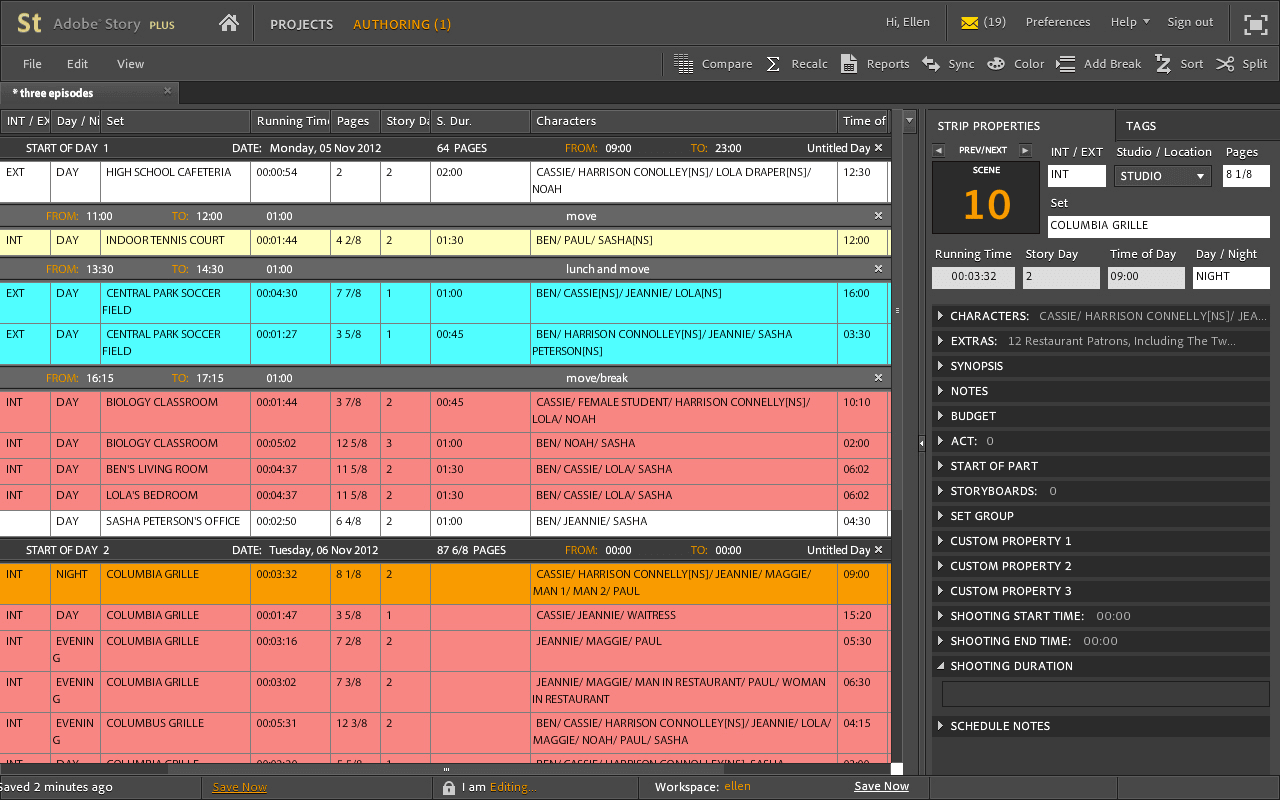Click Sign out link
This screenshot has width=1280, height=800.
point(1190,22)
